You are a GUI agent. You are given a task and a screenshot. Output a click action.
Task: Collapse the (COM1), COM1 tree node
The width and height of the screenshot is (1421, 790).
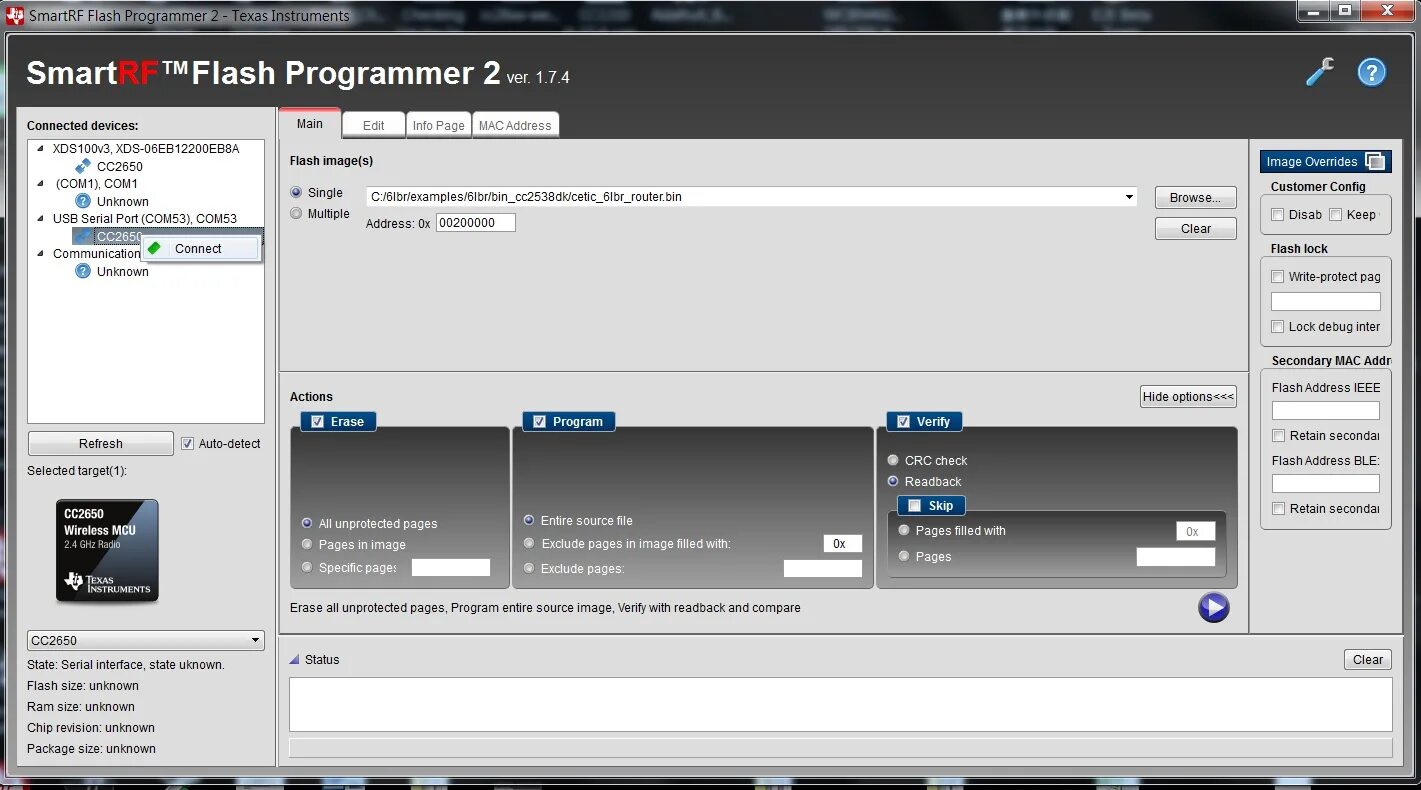tap(41, 183)
